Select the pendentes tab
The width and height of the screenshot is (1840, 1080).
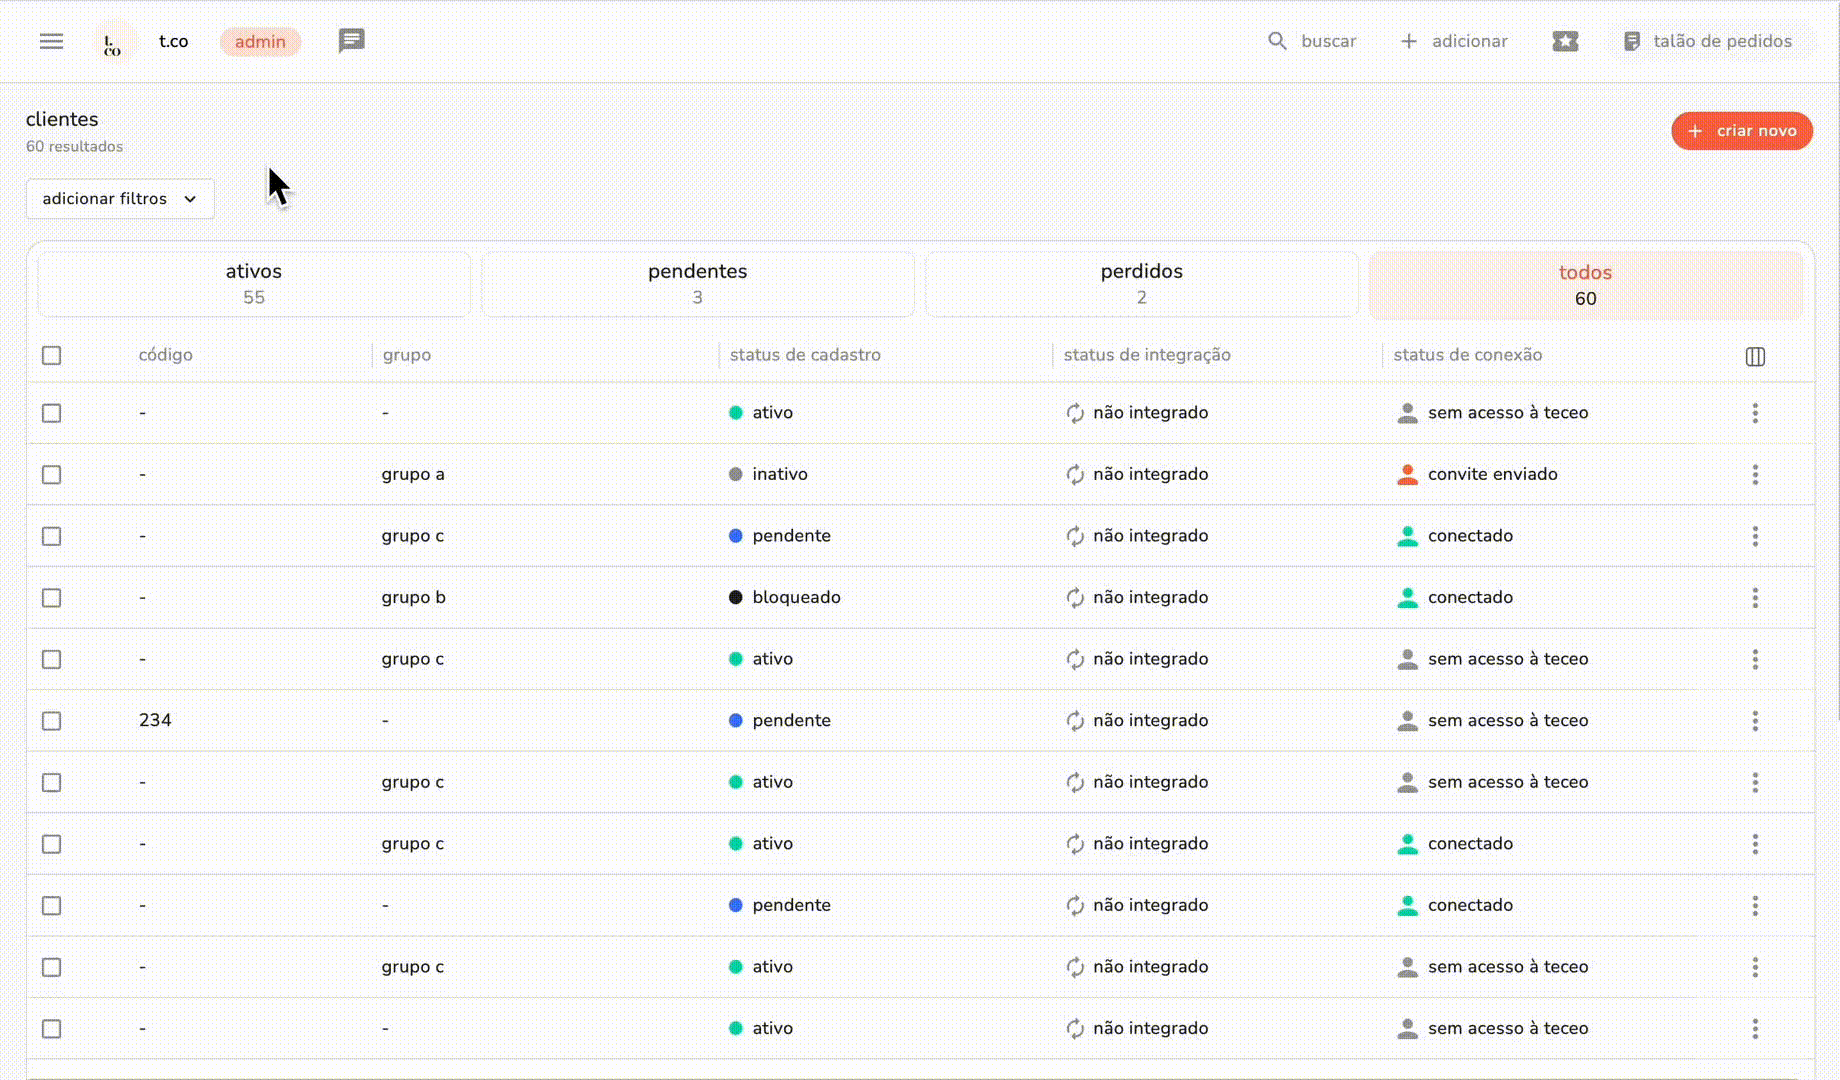click(697, 284)
